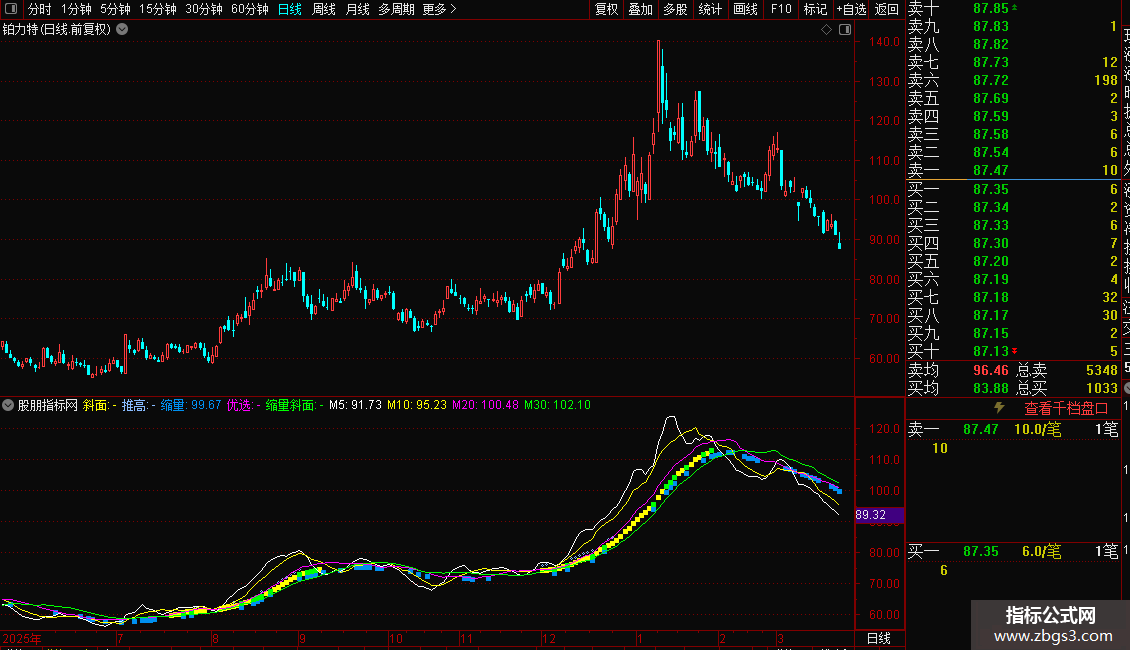This screenshot has height=650, width=1130.
Task: Open the 查看千档盘口 link
Action: (1066, 409)
